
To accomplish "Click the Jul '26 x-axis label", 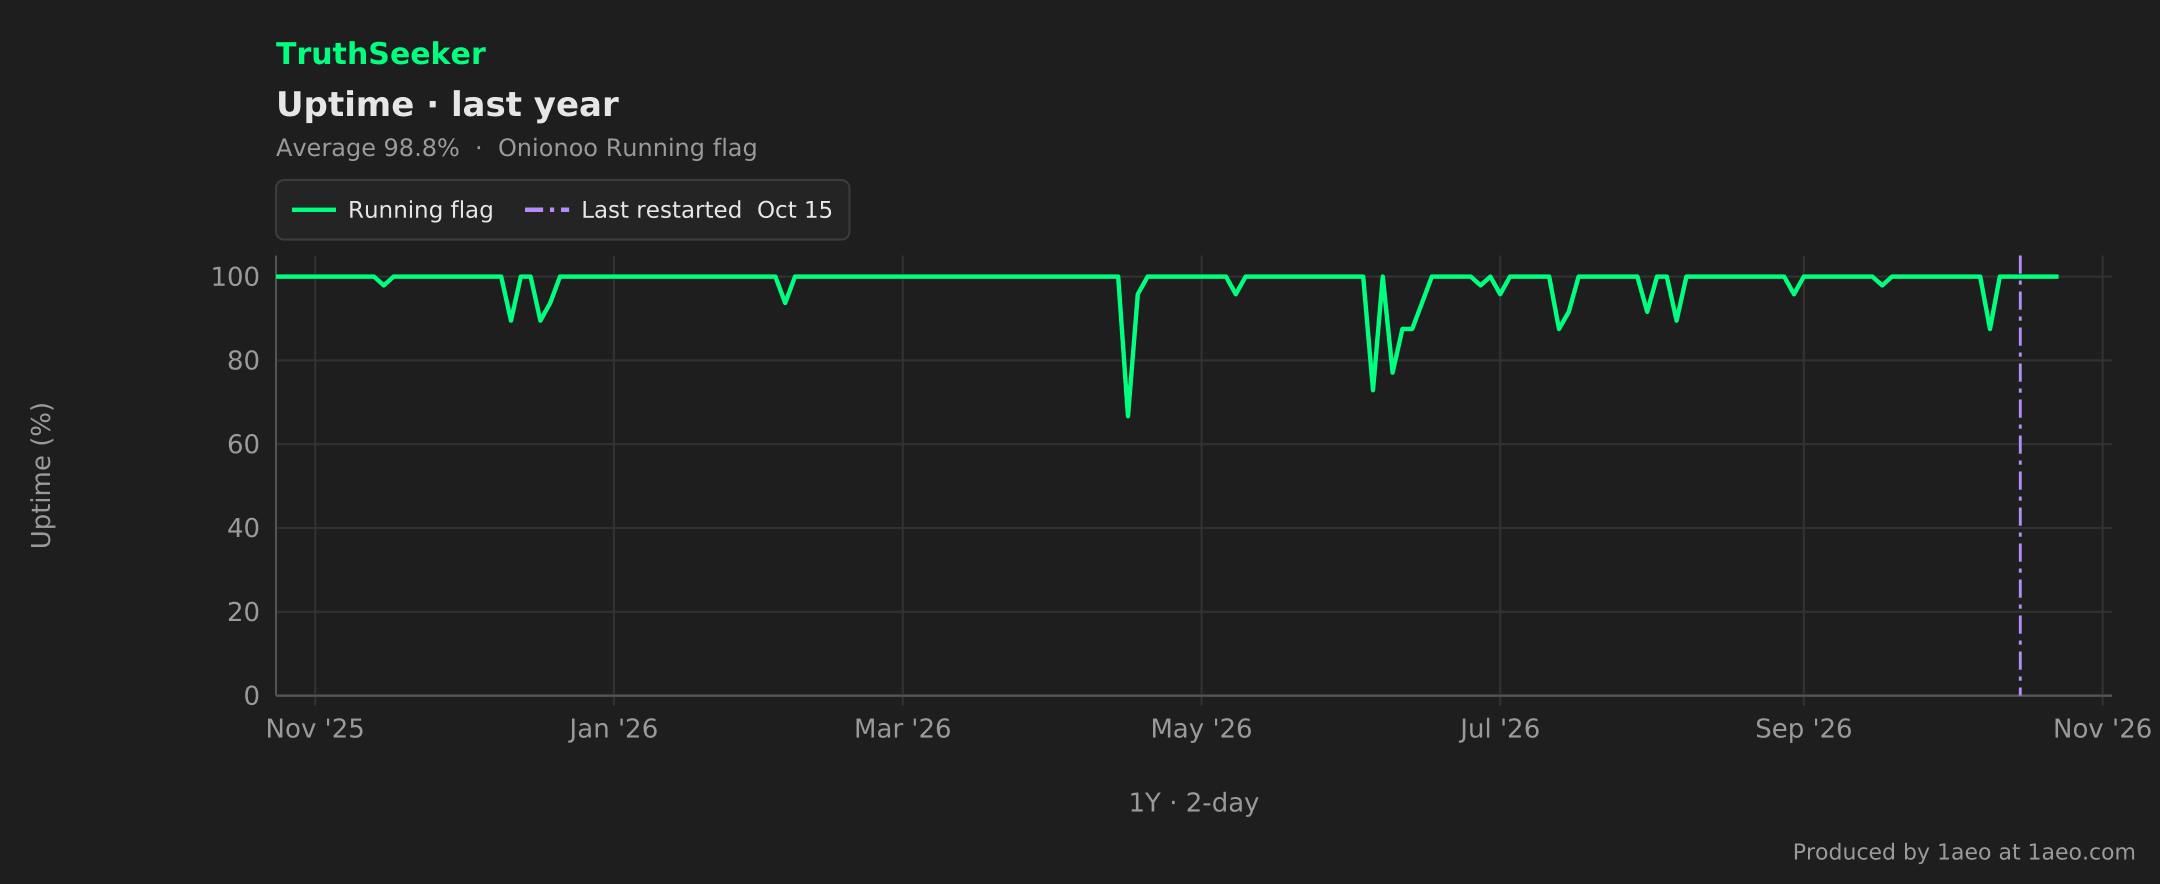I will point(1499,729).
